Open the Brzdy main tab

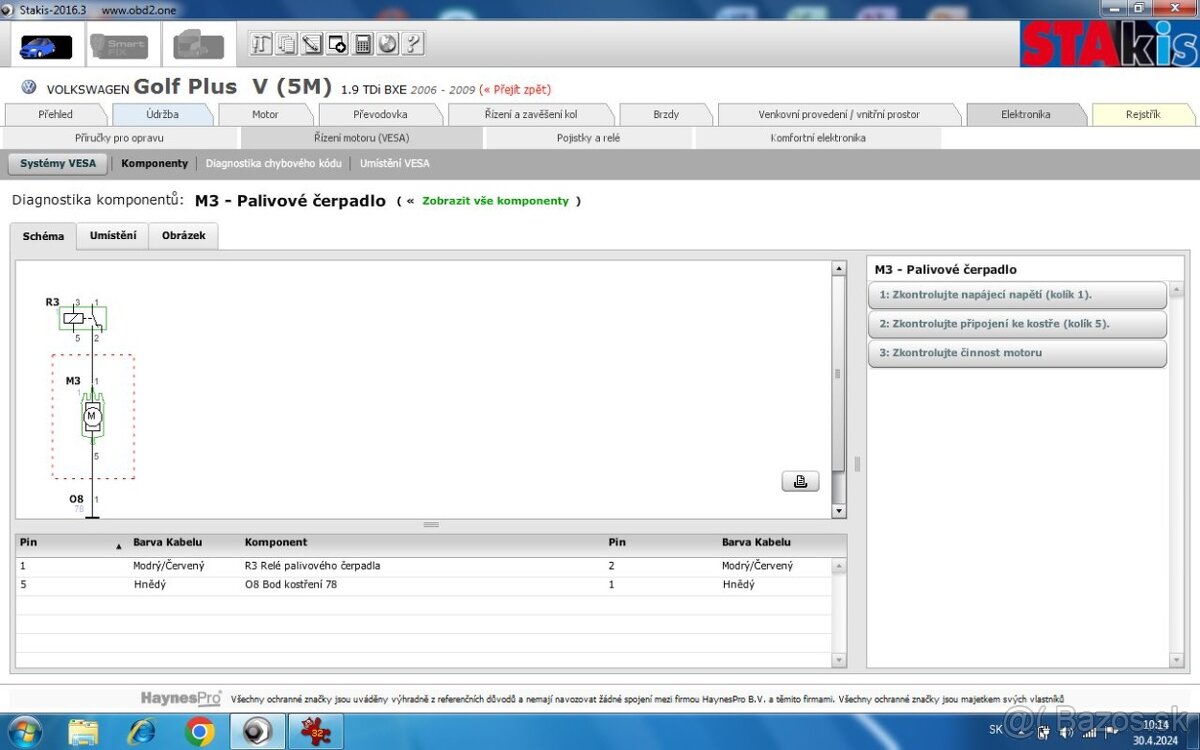(666, 114)
